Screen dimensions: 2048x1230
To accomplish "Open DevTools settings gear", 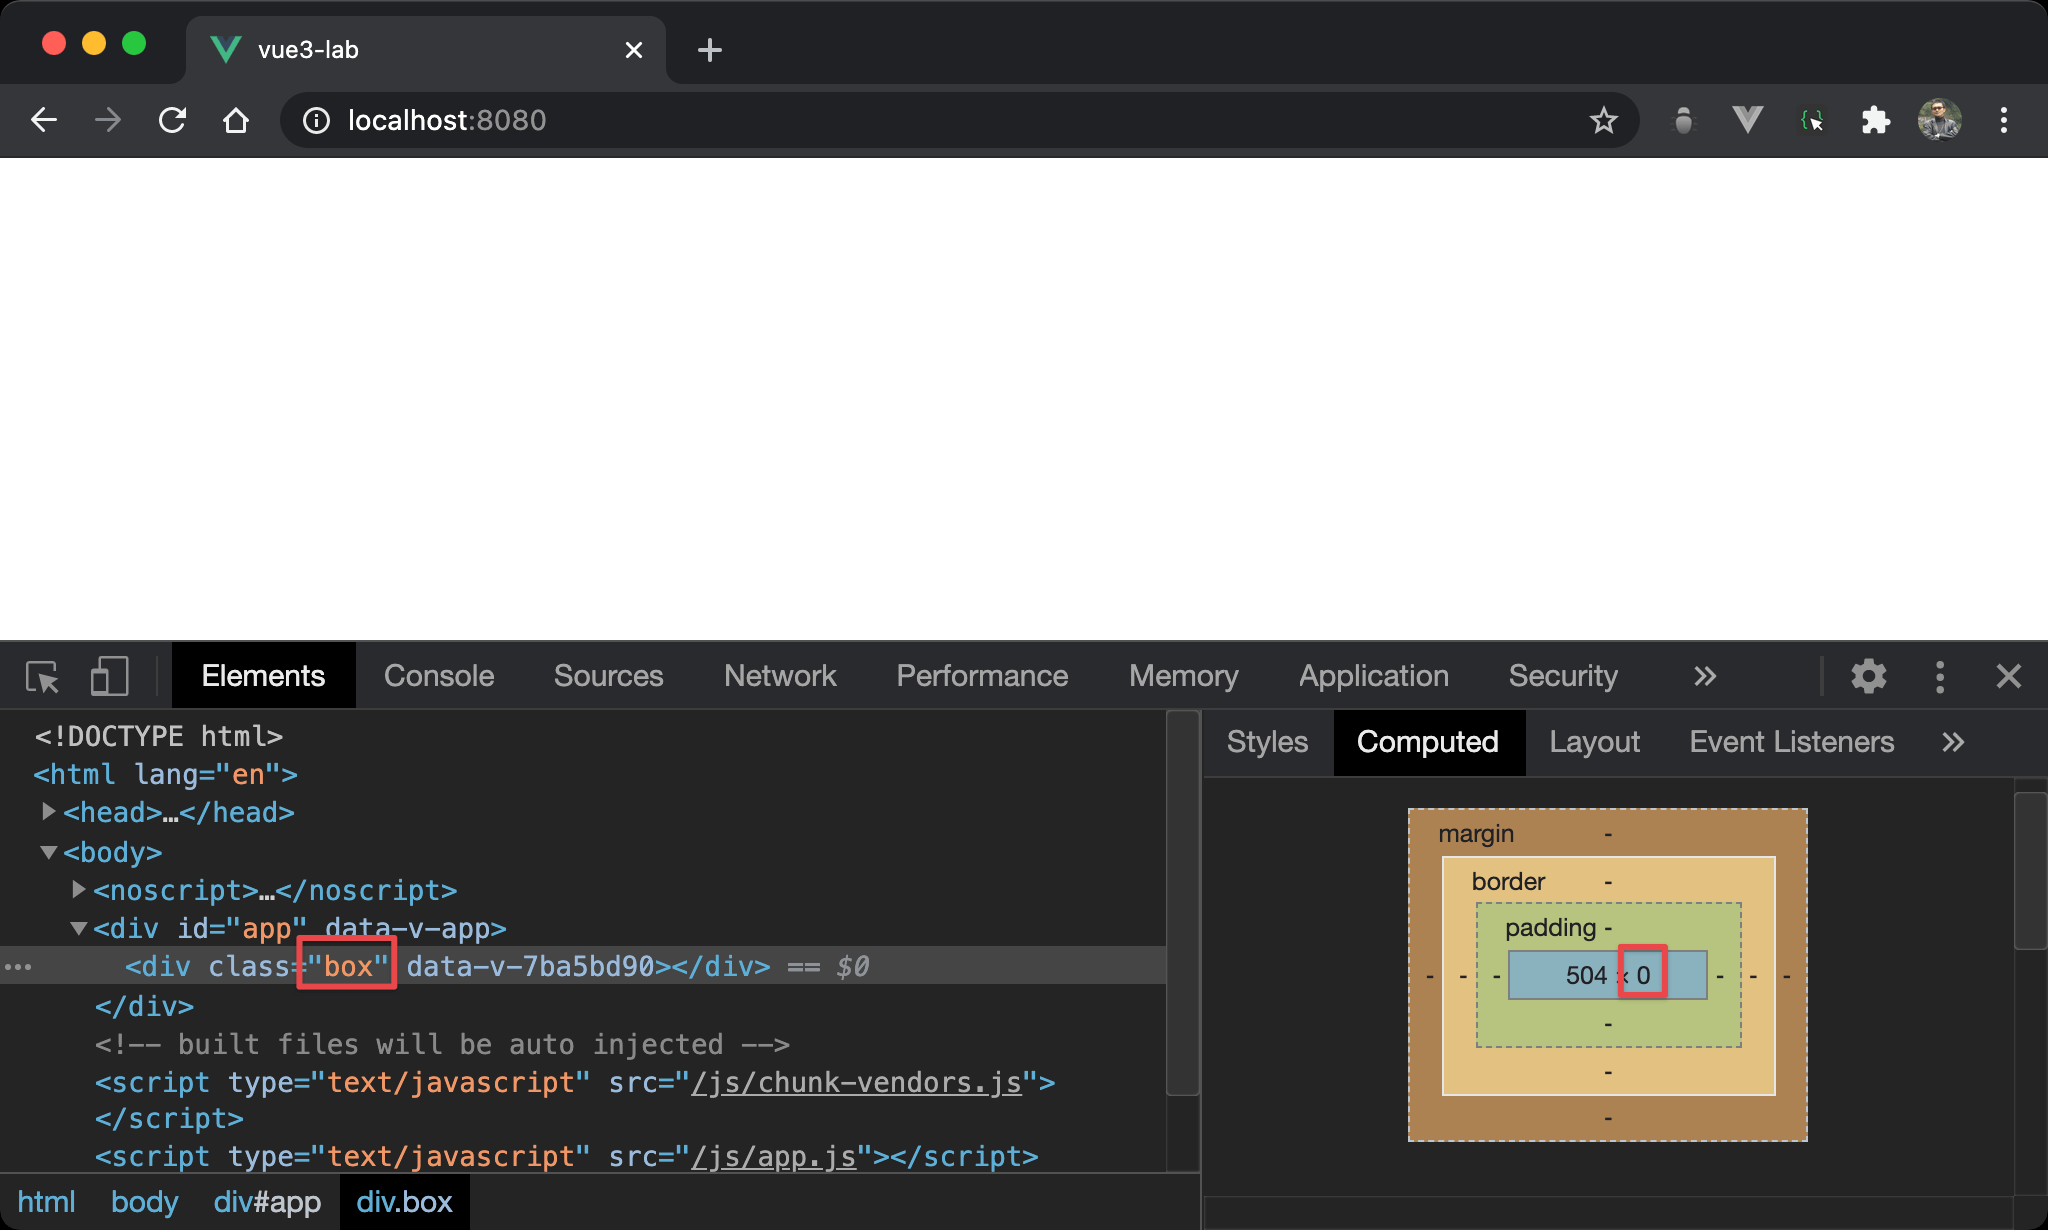I will point(1868,677).
